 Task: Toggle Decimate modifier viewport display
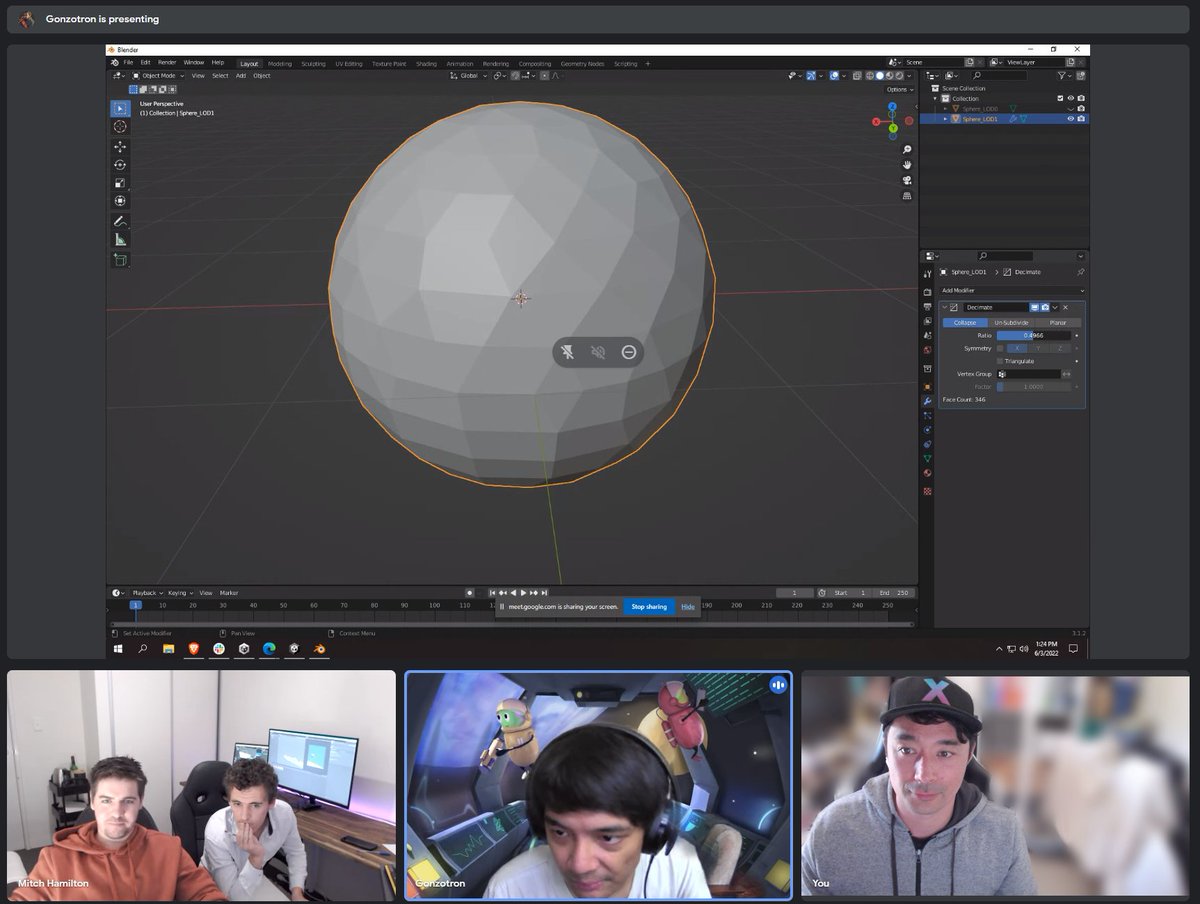(x=1034, y=307)
